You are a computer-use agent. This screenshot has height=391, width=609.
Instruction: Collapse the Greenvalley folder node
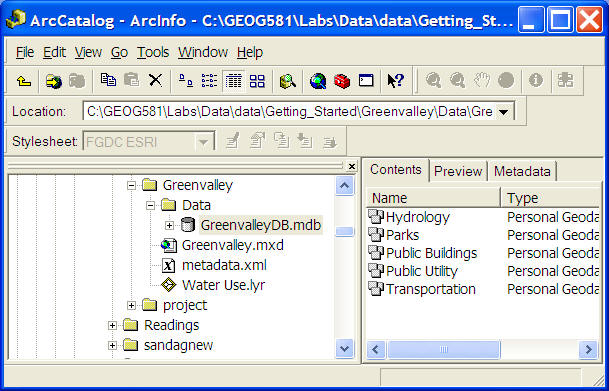[x=131, y=185]
